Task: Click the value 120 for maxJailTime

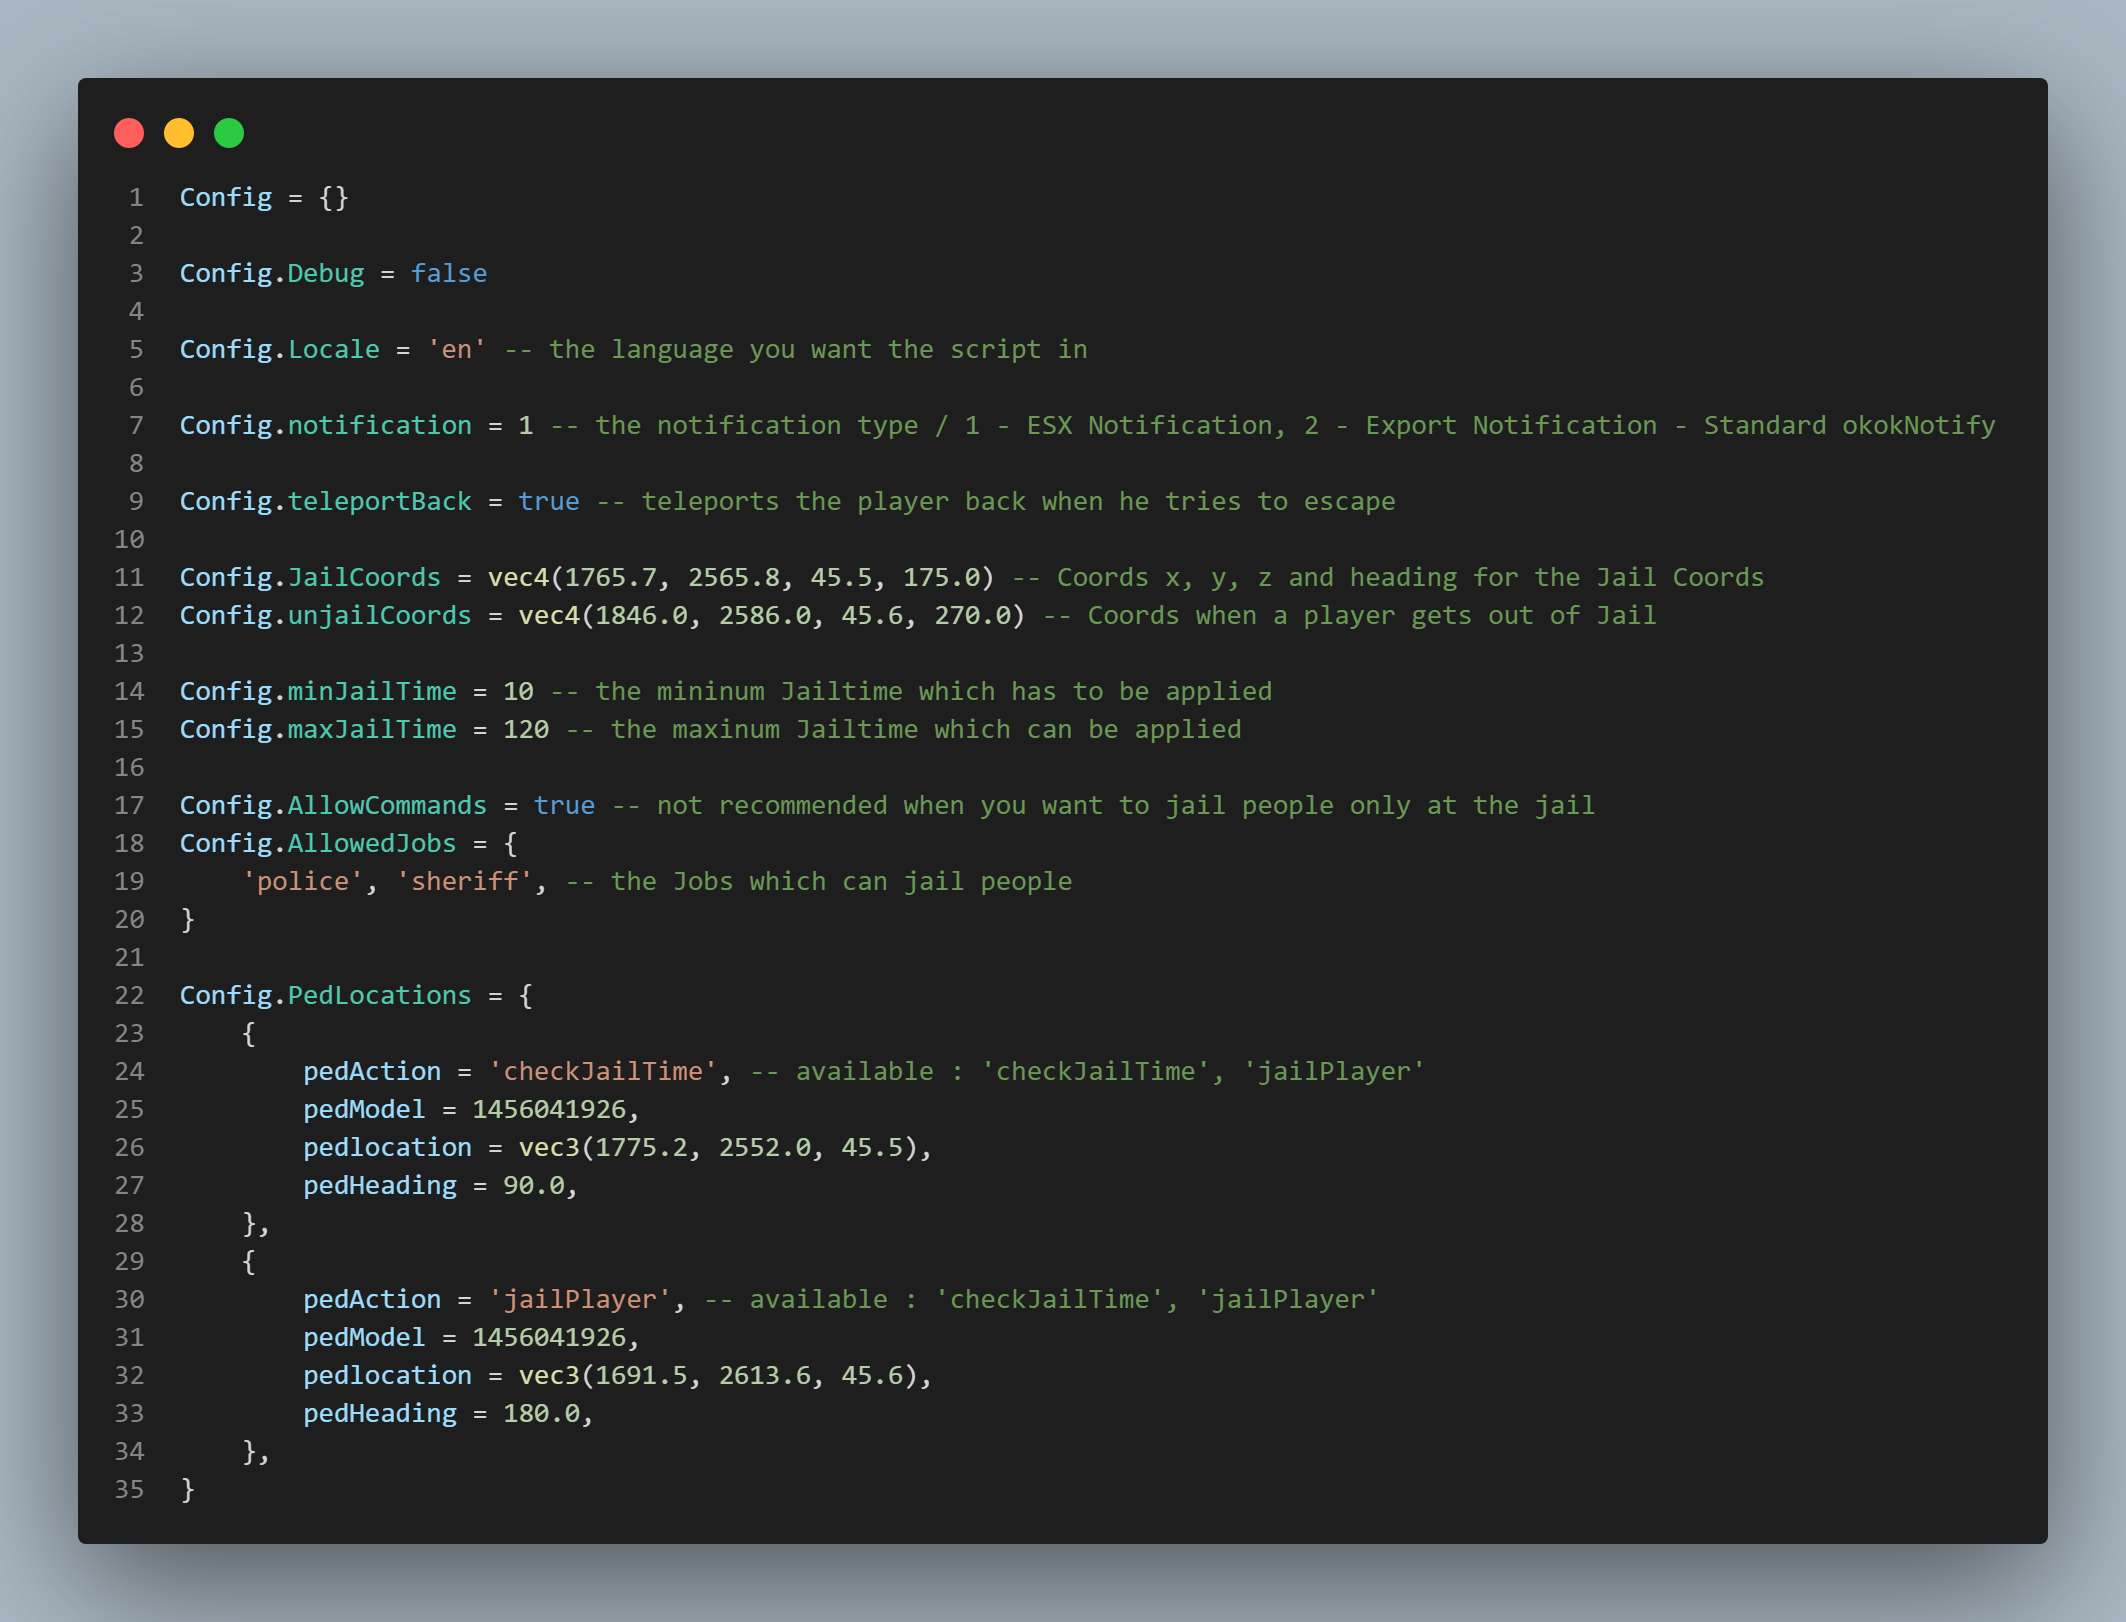Action: pyautogui.click(x=526, y=730)
